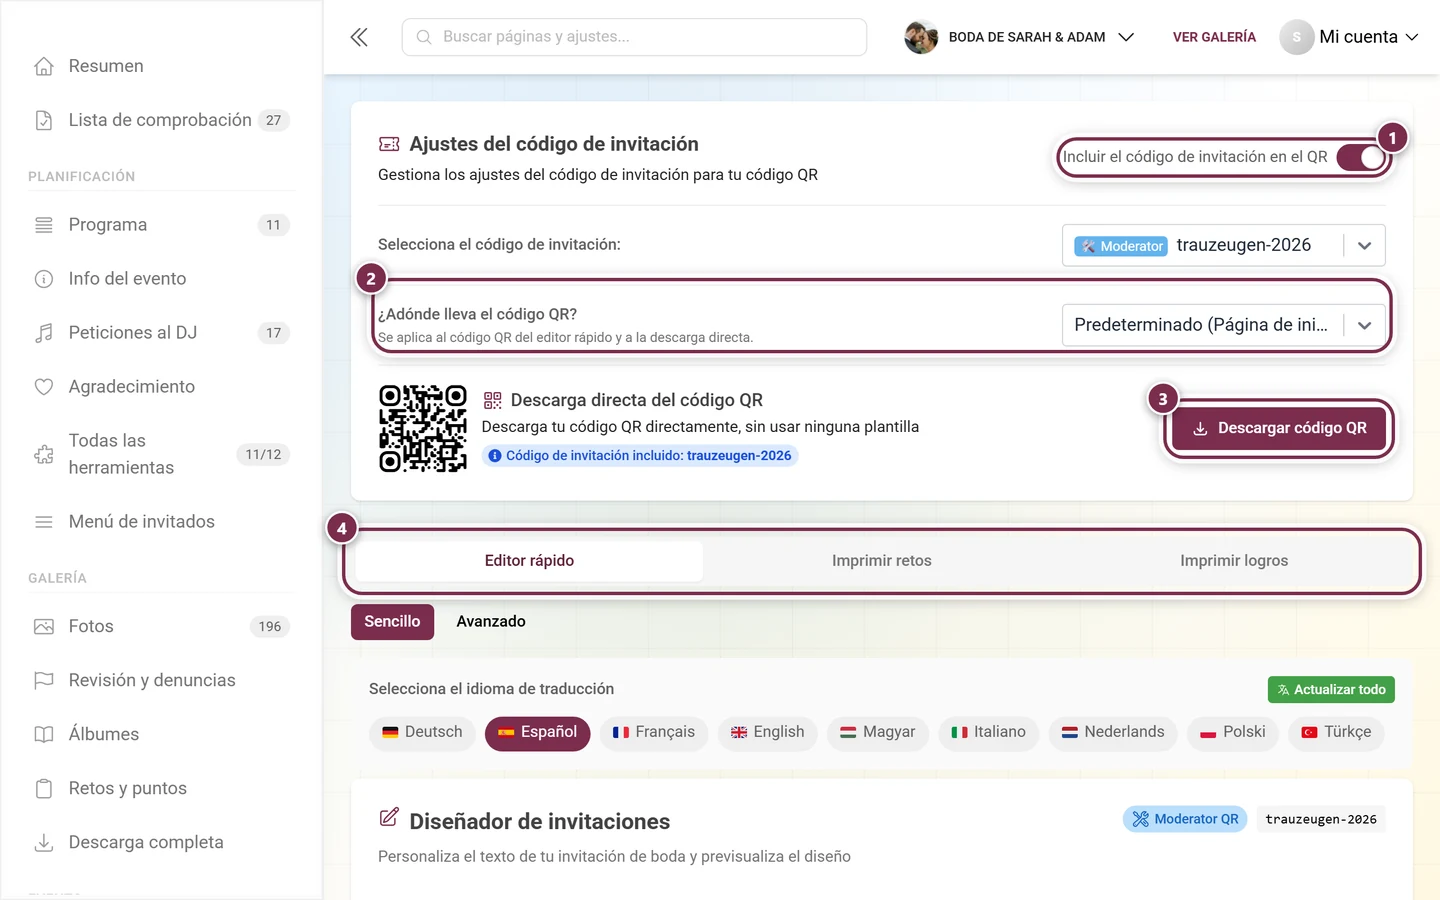Open the invitation code selector trauzeugen-2026
1440x900 pixels.
(x=1223, y=245)
